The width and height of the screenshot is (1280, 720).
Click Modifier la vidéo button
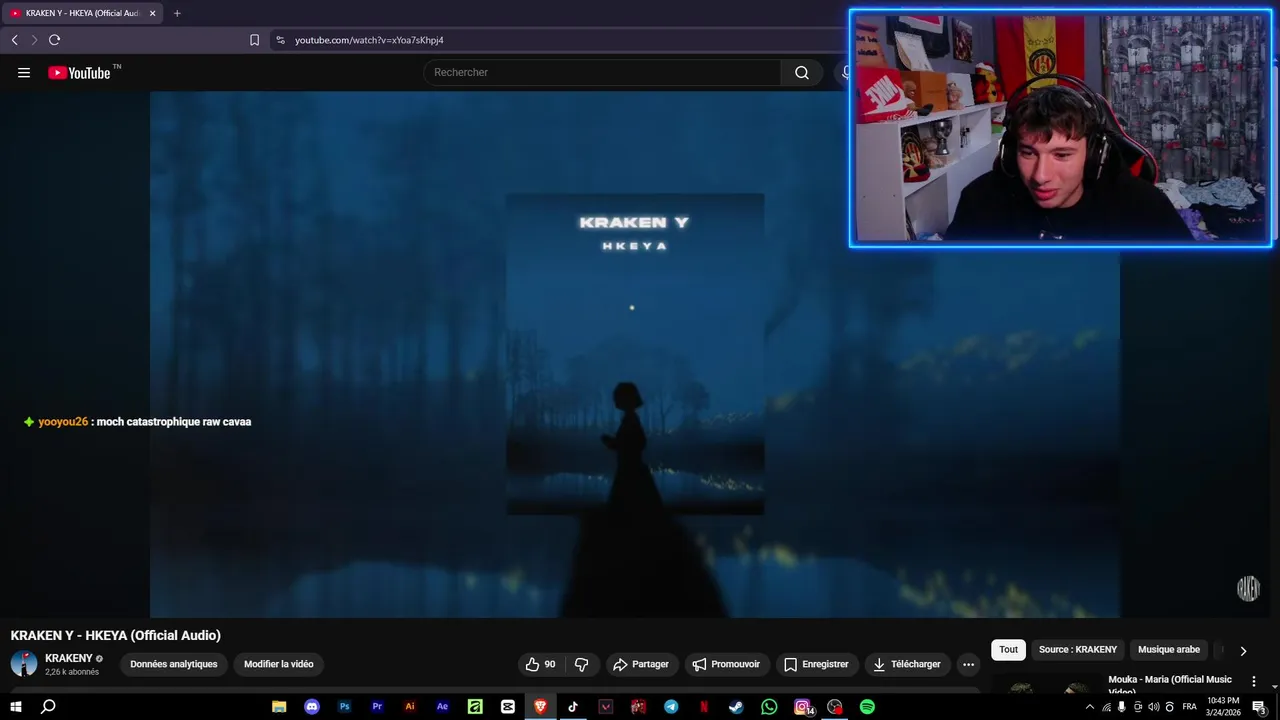[279, 664]
